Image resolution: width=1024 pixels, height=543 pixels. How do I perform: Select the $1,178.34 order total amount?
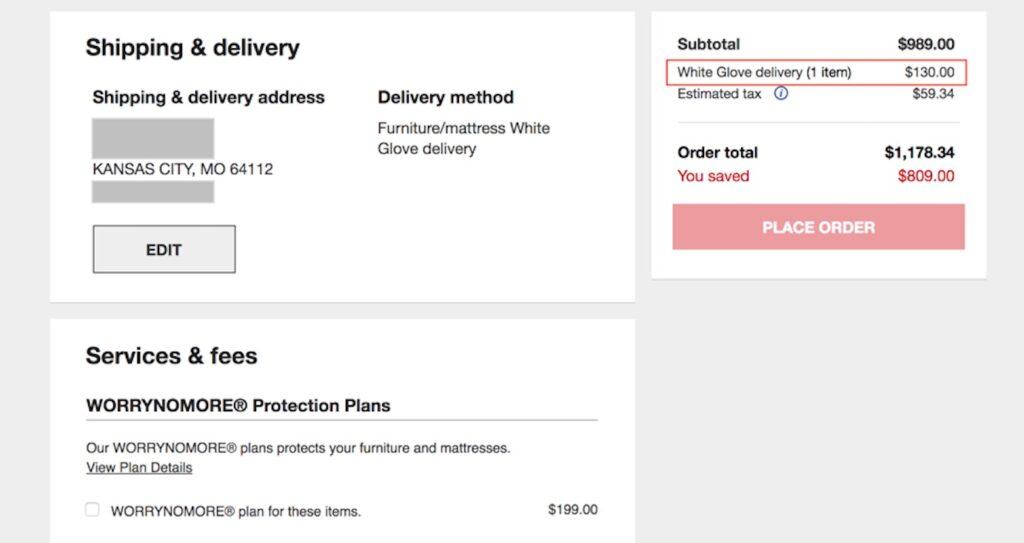(x=919, y=153)
